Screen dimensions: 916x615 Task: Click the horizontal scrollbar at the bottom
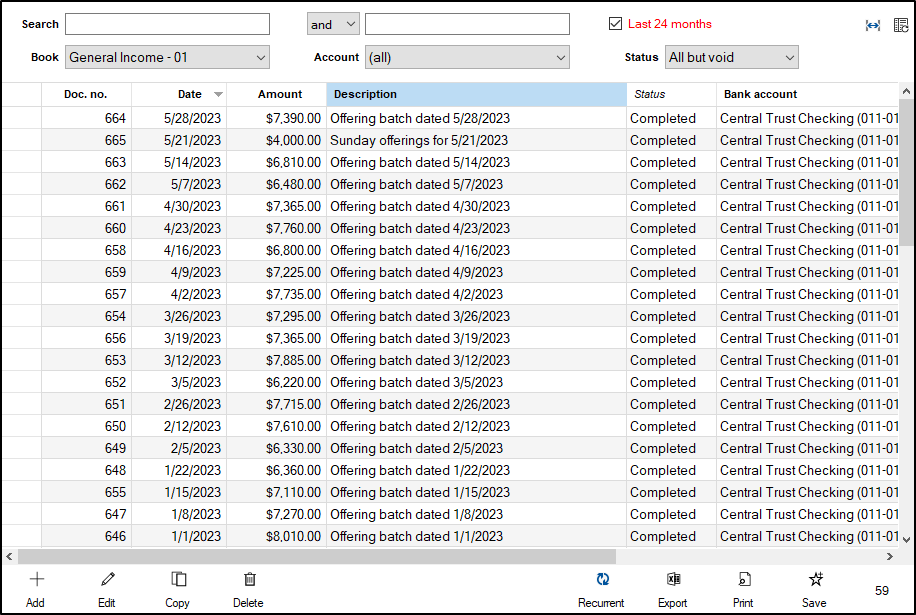316,556
